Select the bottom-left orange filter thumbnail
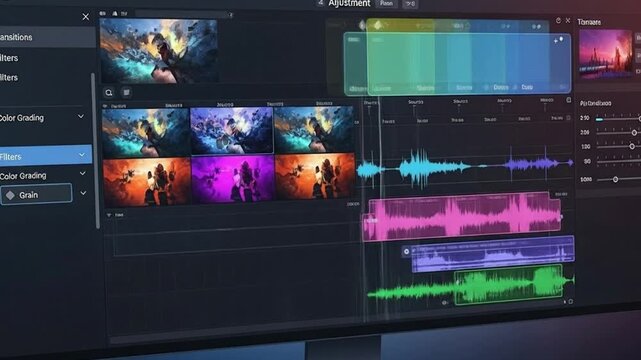This screenshot has height=360, width=641. click(x=147, y=181)
